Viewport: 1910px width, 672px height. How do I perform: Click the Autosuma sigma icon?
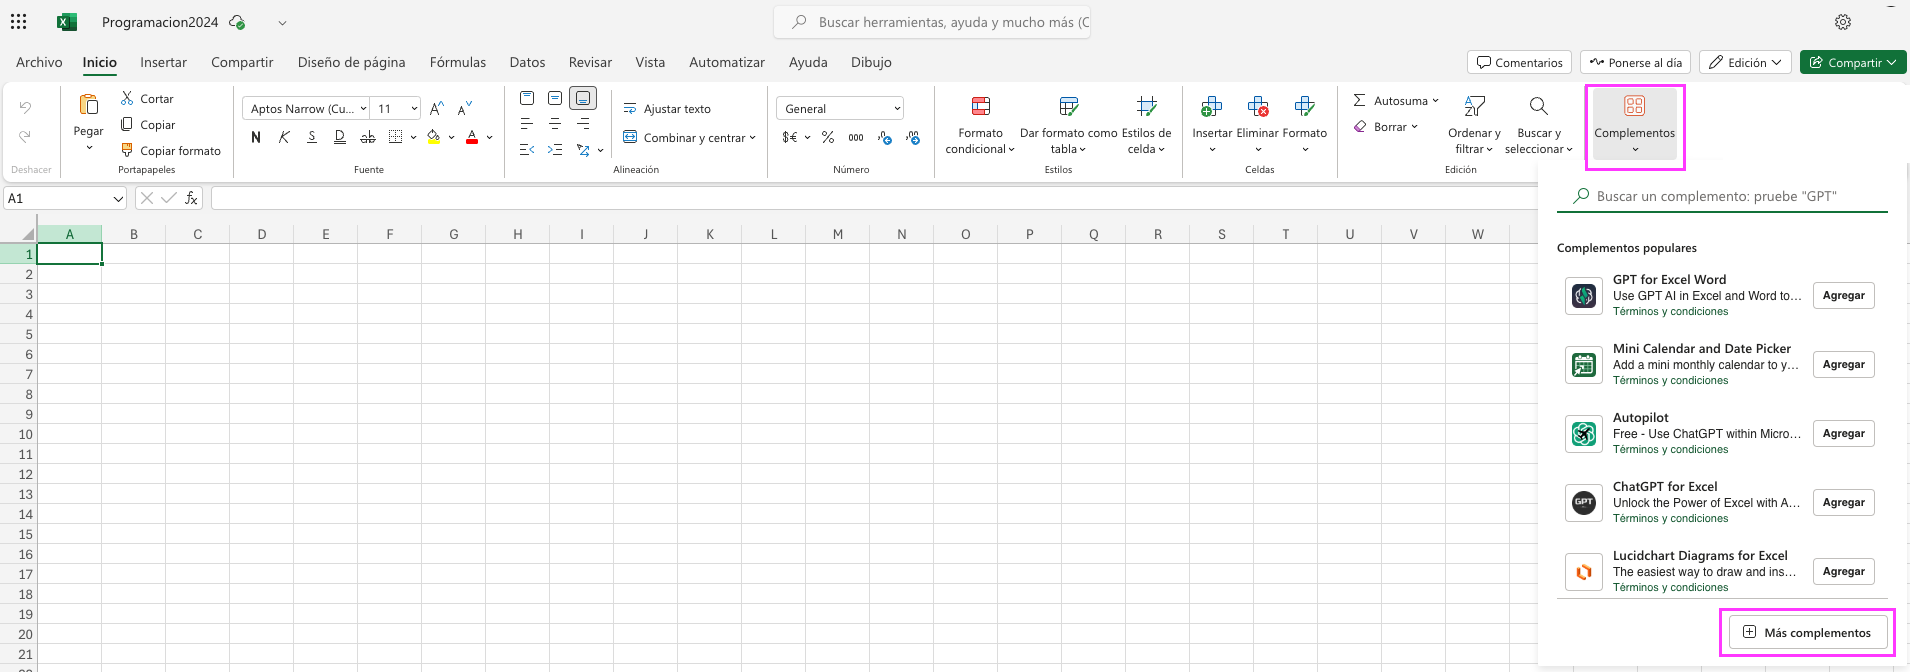[x=1360, y=100]
